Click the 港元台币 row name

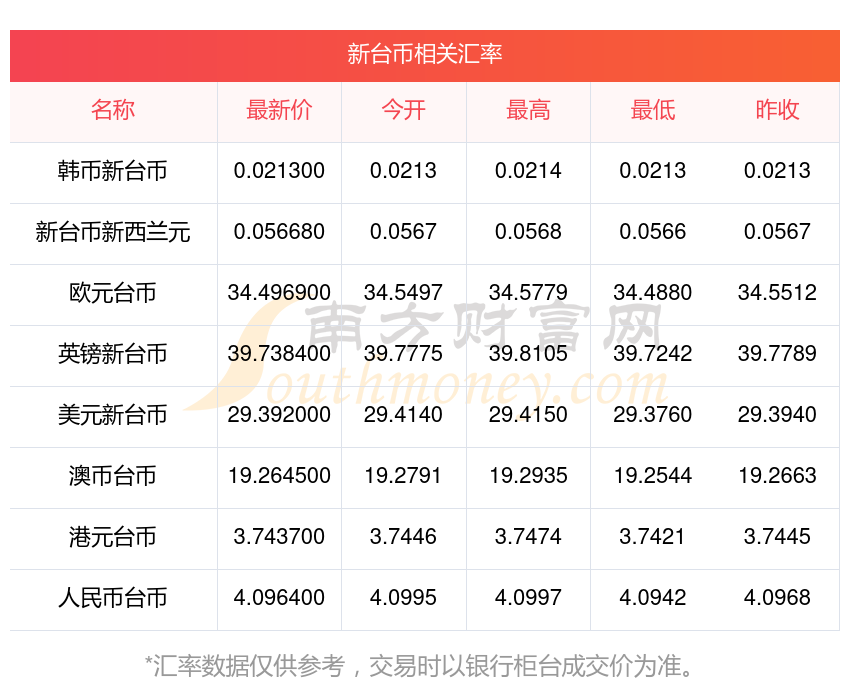pos(113,537)
